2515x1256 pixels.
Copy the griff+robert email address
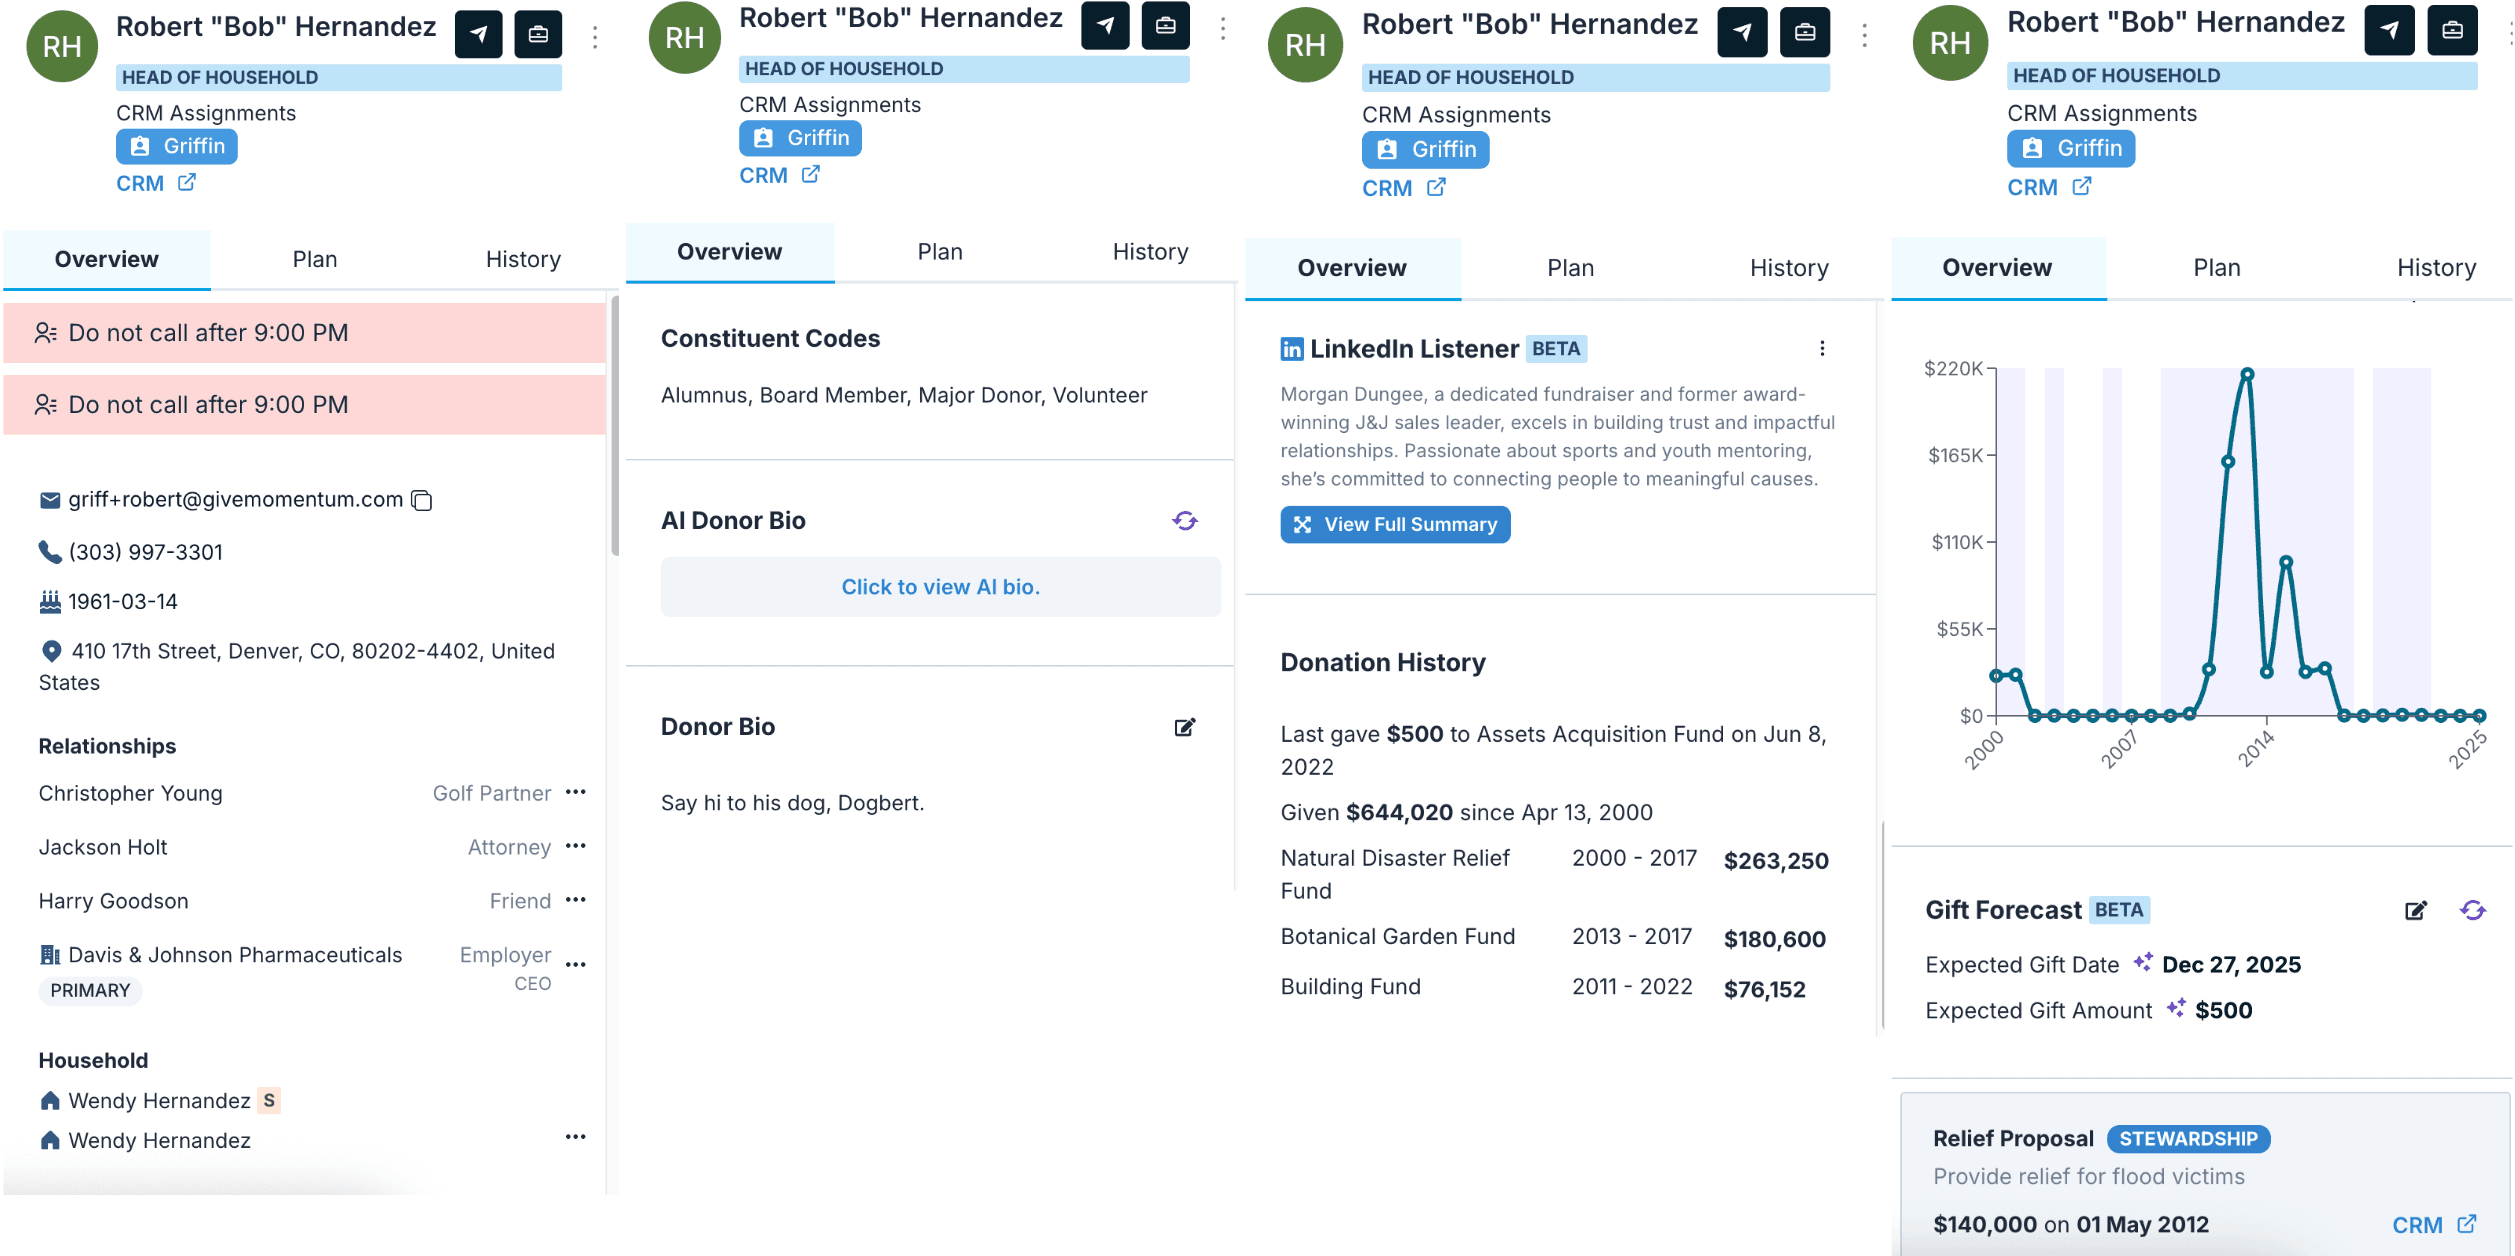click(422, 500)
